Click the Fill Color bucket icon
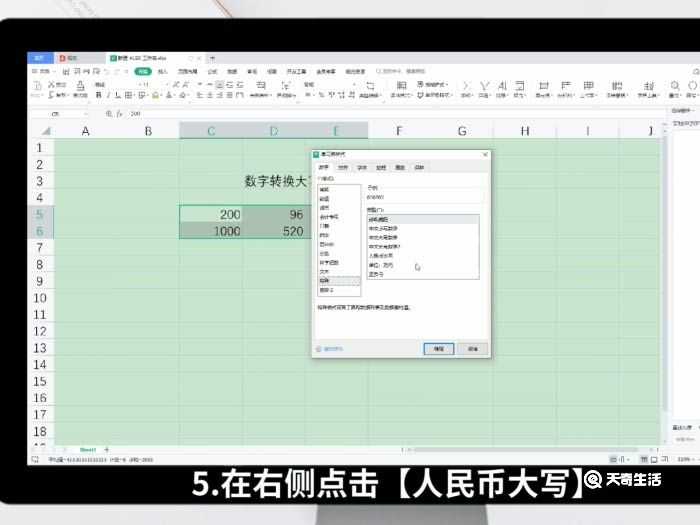Screen dimensions: 700x525 (x=155, y=95)
